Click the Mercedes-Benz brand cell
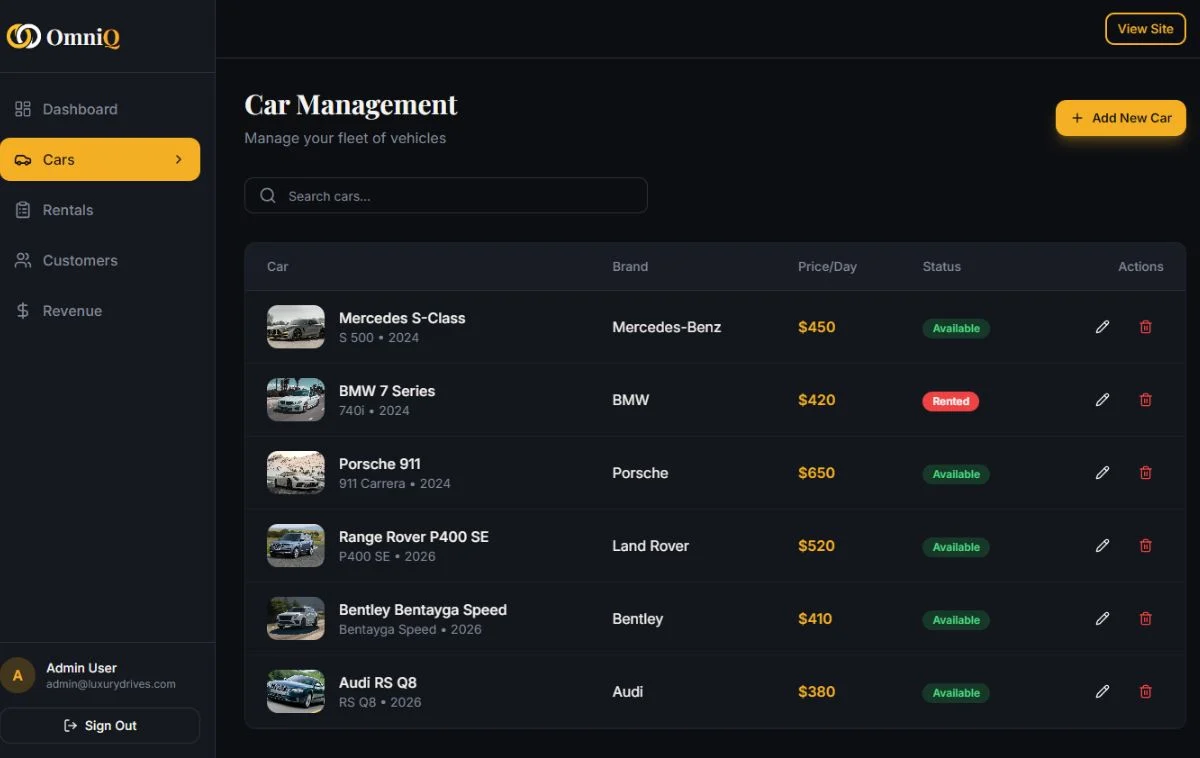 click(x=667, y=327)
